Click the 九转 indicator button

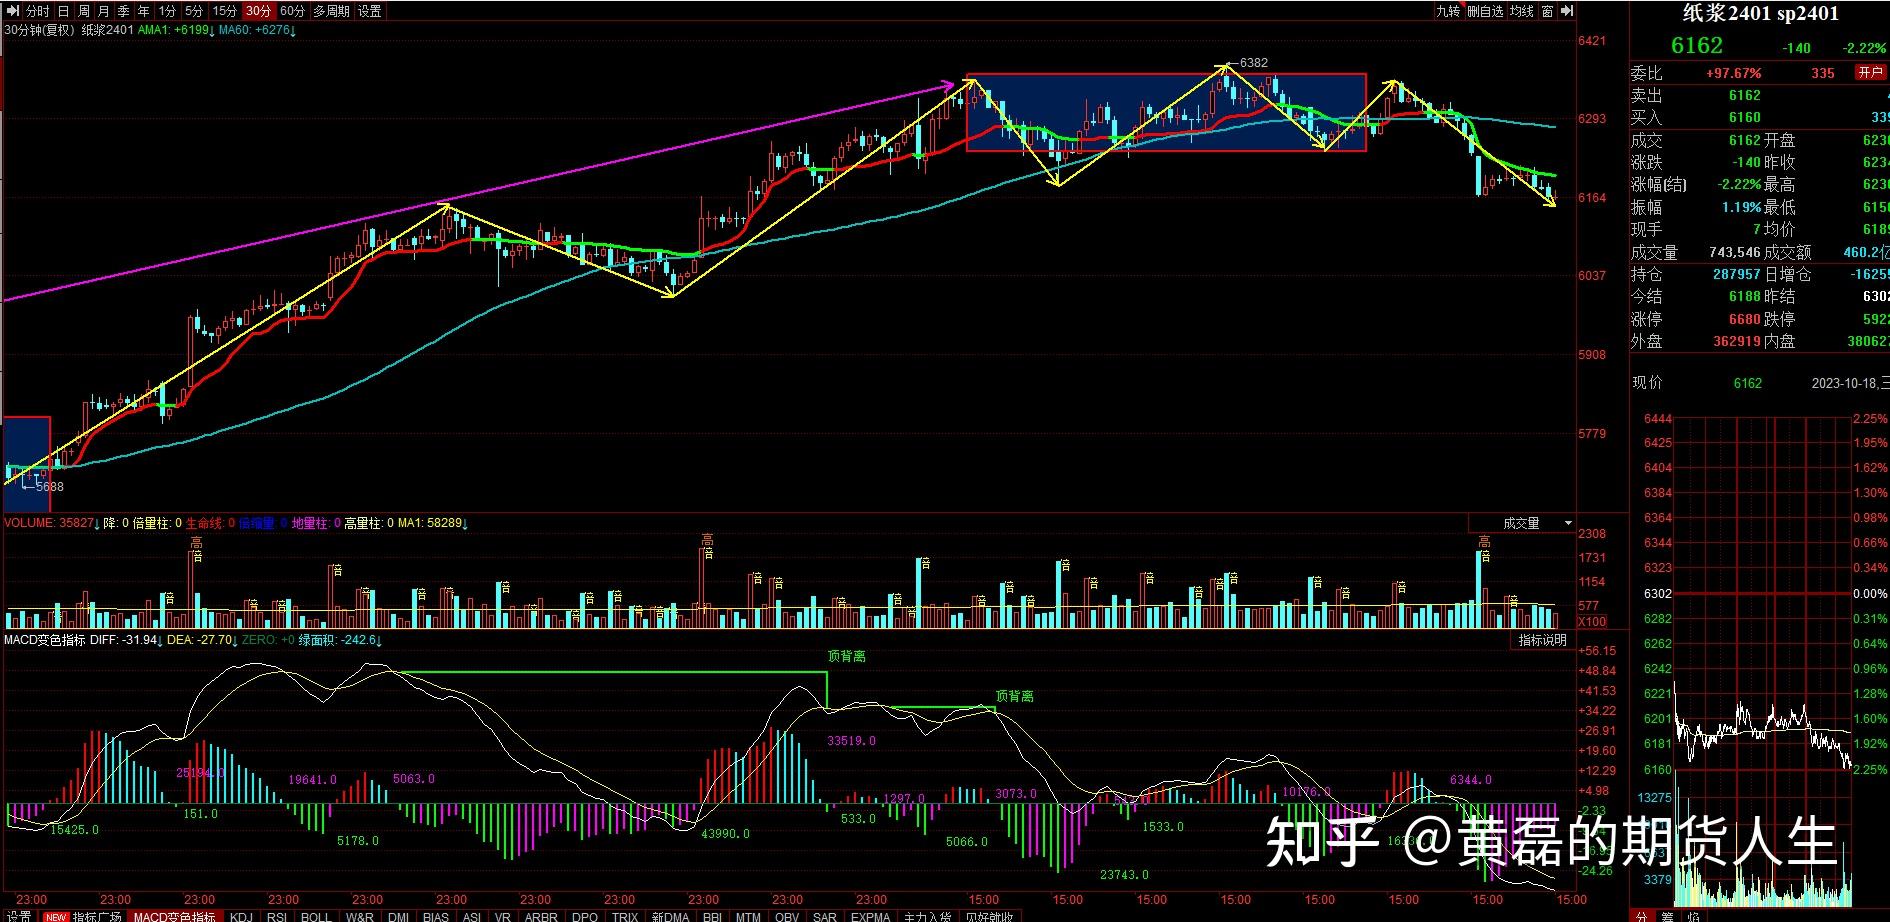click(1448, 11)
